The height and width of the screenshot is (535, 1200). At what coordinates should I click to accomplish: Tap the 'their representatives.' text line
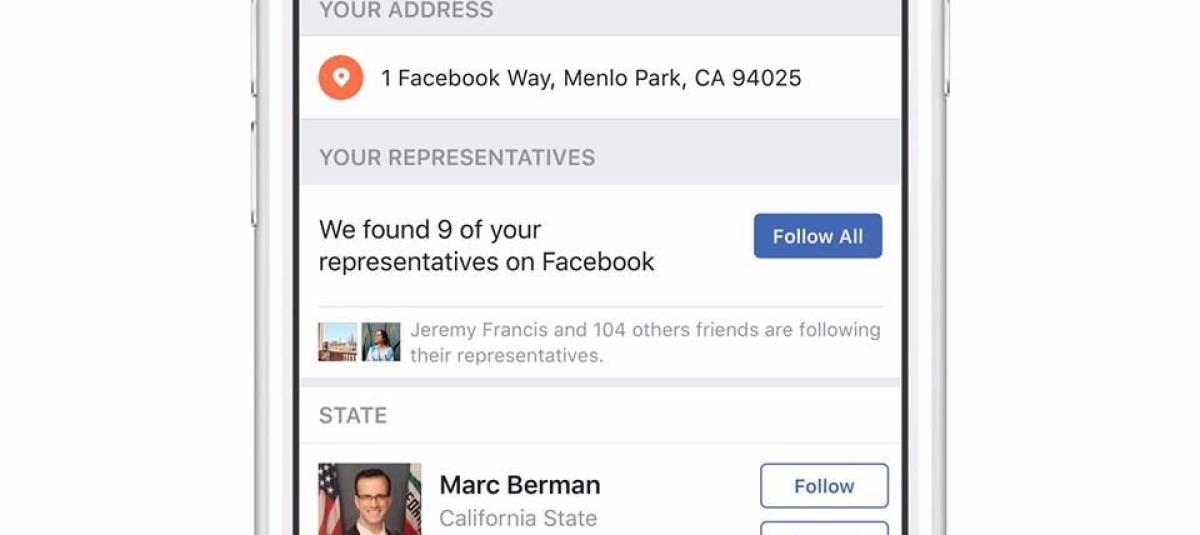click(507, 356)
